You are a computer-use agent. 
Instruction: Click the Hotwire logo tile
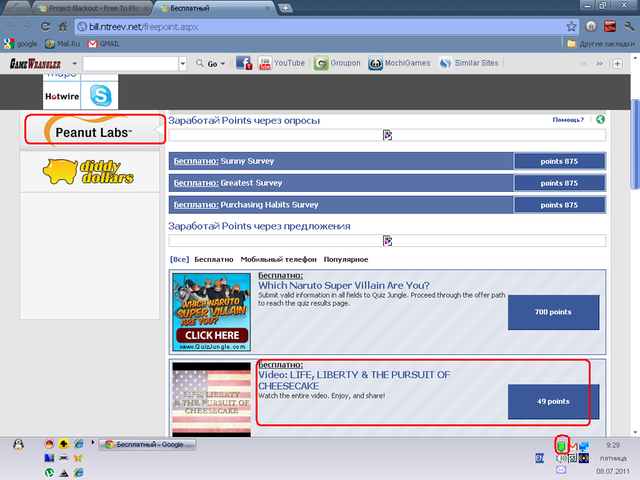62,95
